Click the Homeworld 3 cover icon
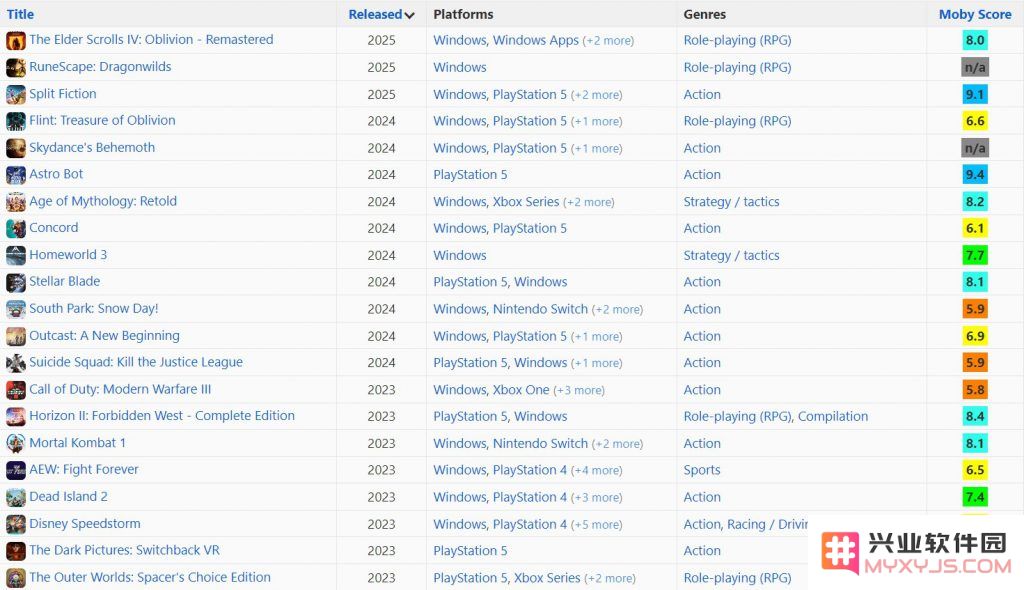1024x590 pixels. [x=16, y=255]
